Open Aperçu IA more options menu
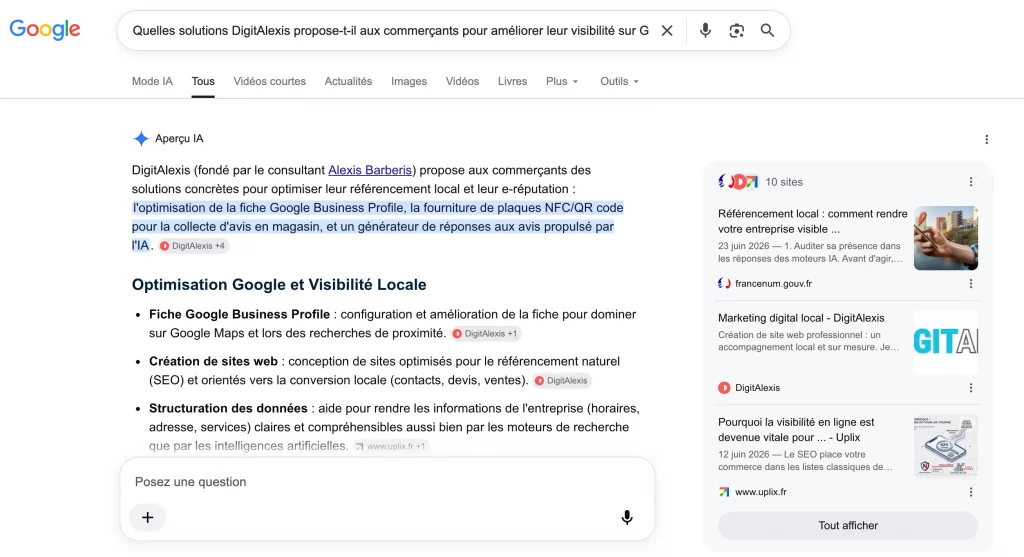The image size is (1024, 557). pyautogui.click(x=986, y=139)
